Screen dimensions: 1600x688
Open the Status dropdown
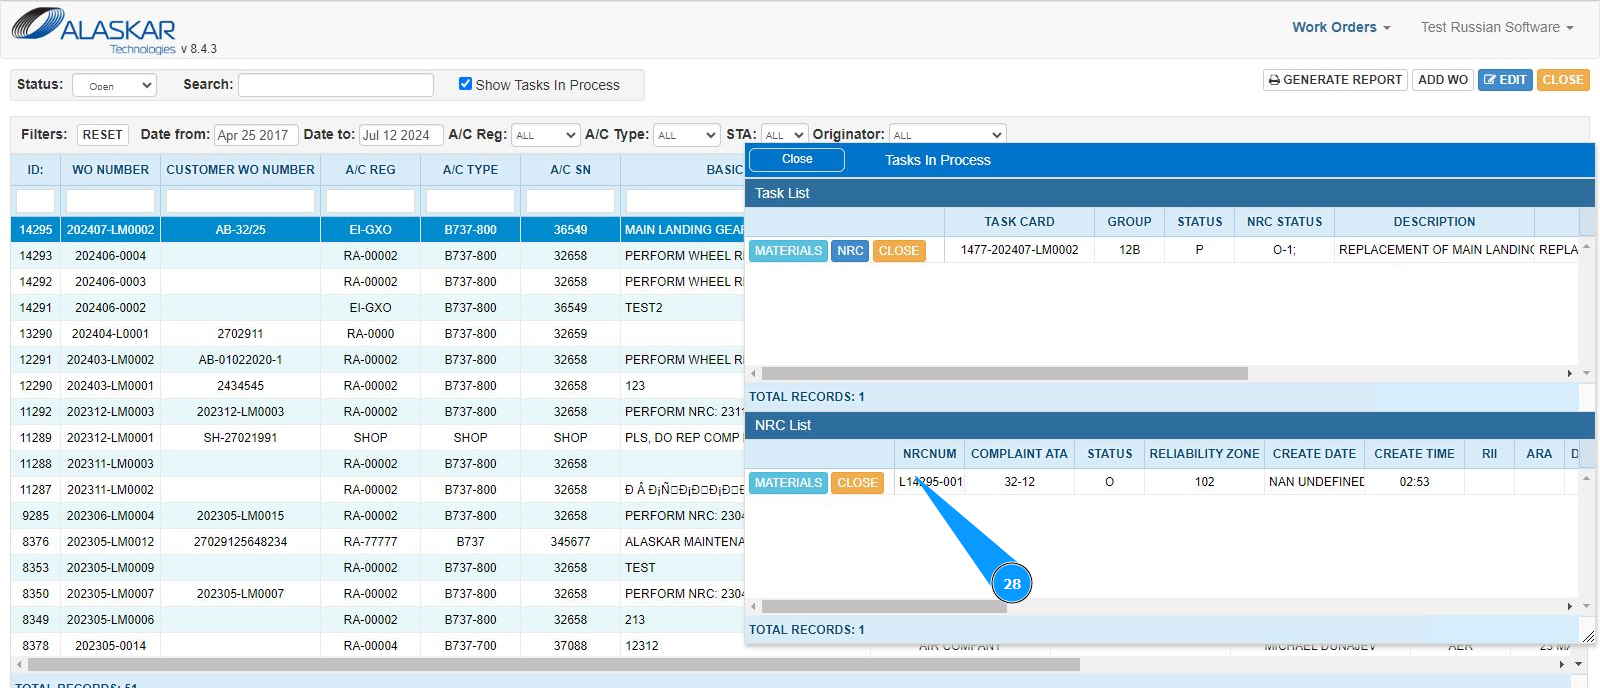coord(114,86)
